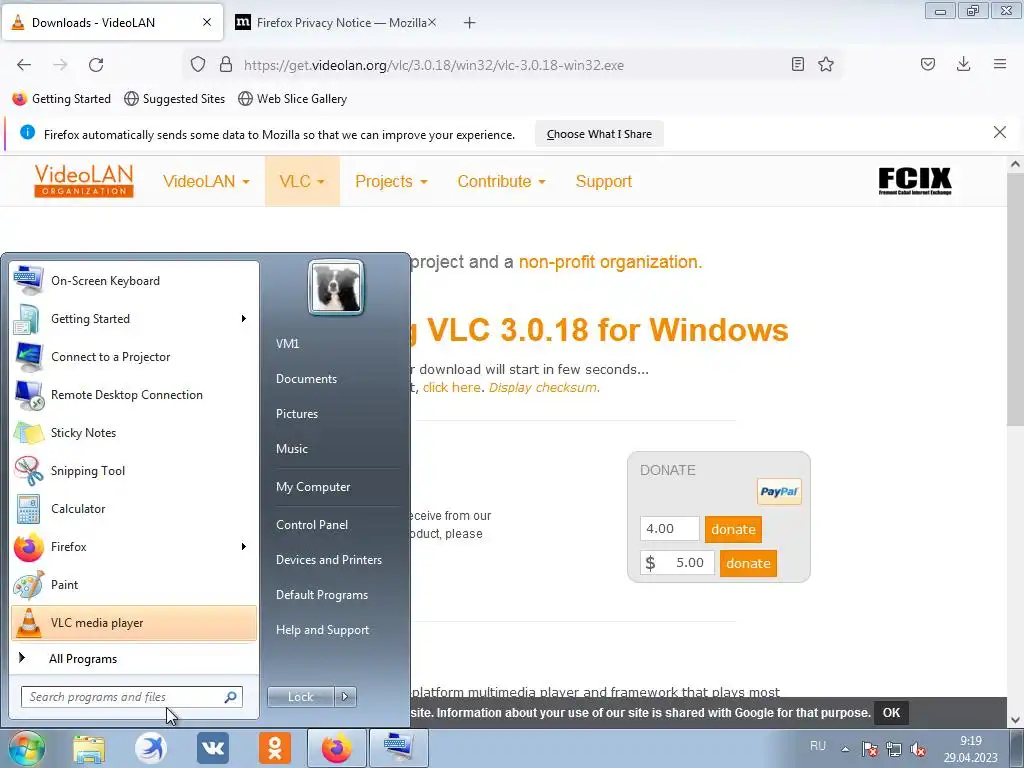Save page to Pocket
The width and height of the screenshot is (1024, 768).
(x=928, y=64)
